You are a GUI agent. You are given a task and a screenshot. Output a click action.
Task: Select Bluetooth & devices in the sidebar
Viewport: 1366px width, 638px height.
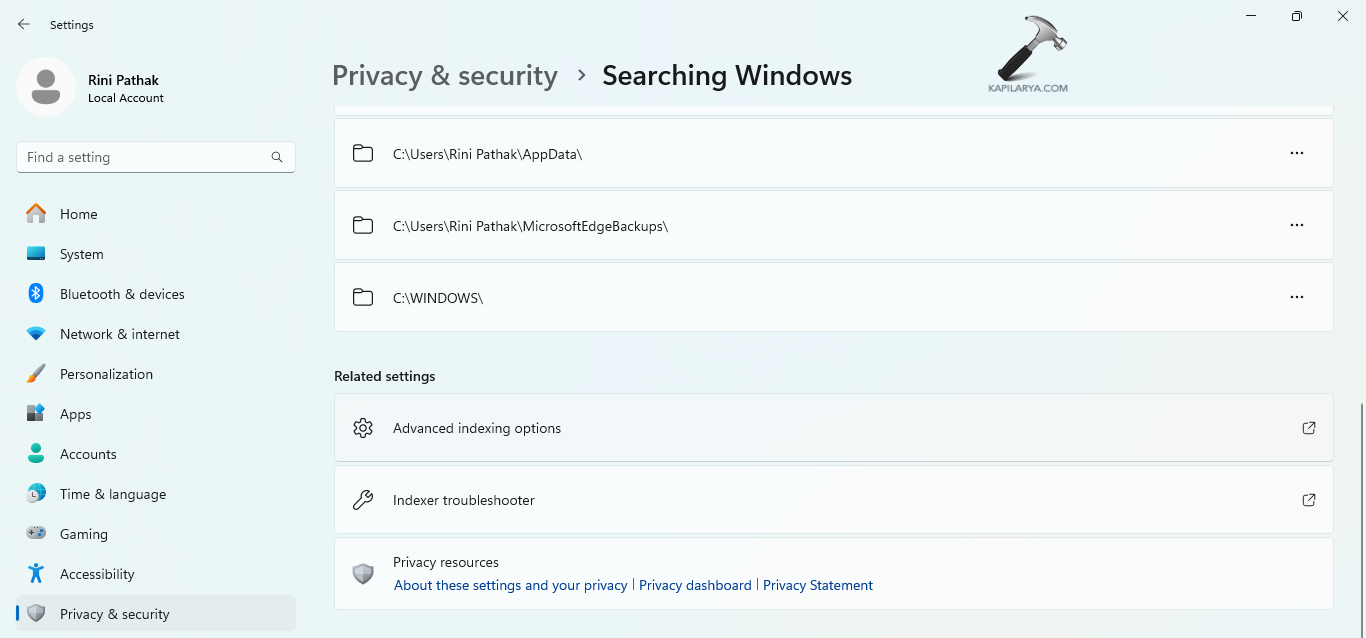click(122, 294)
